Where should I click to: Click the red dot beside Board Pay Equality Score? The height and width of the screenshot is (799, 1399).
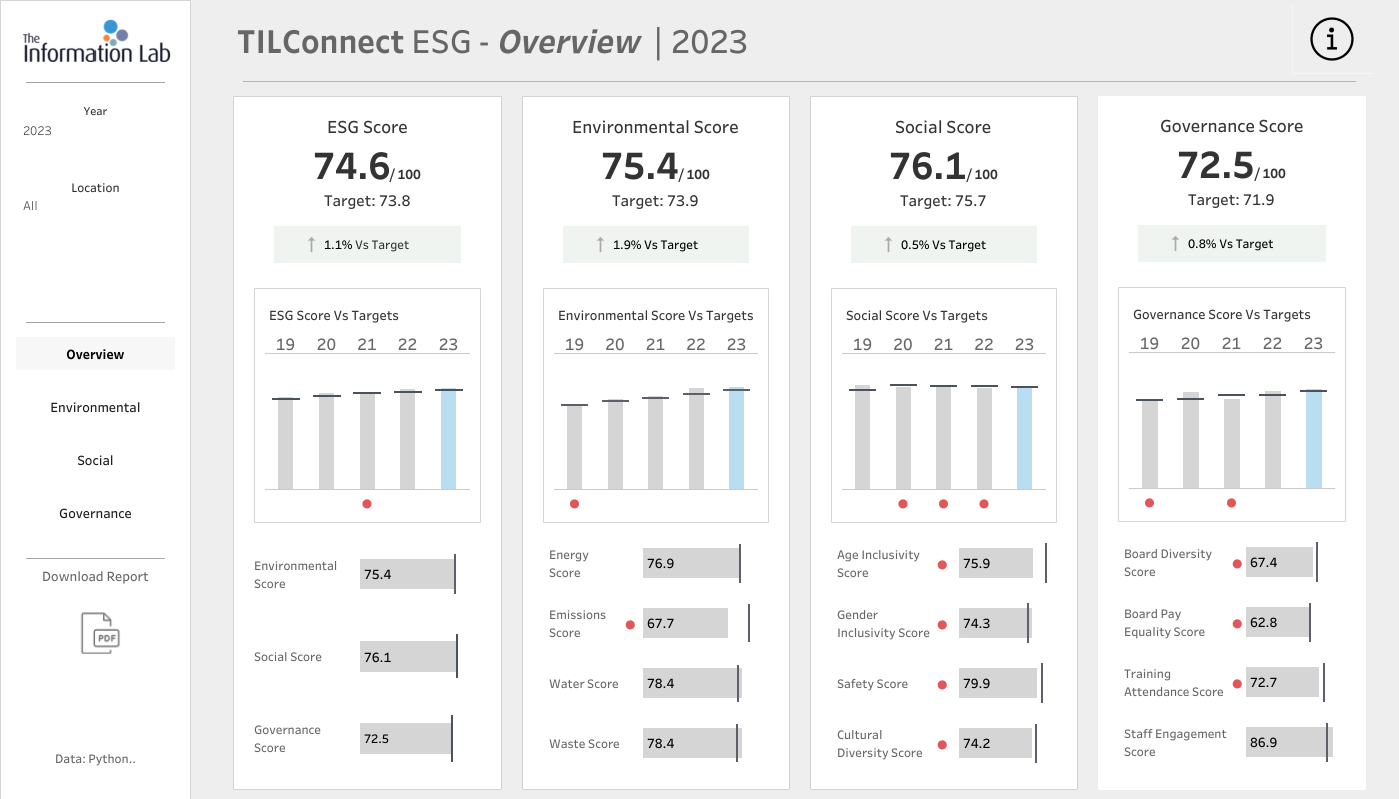coord(1237,623)
